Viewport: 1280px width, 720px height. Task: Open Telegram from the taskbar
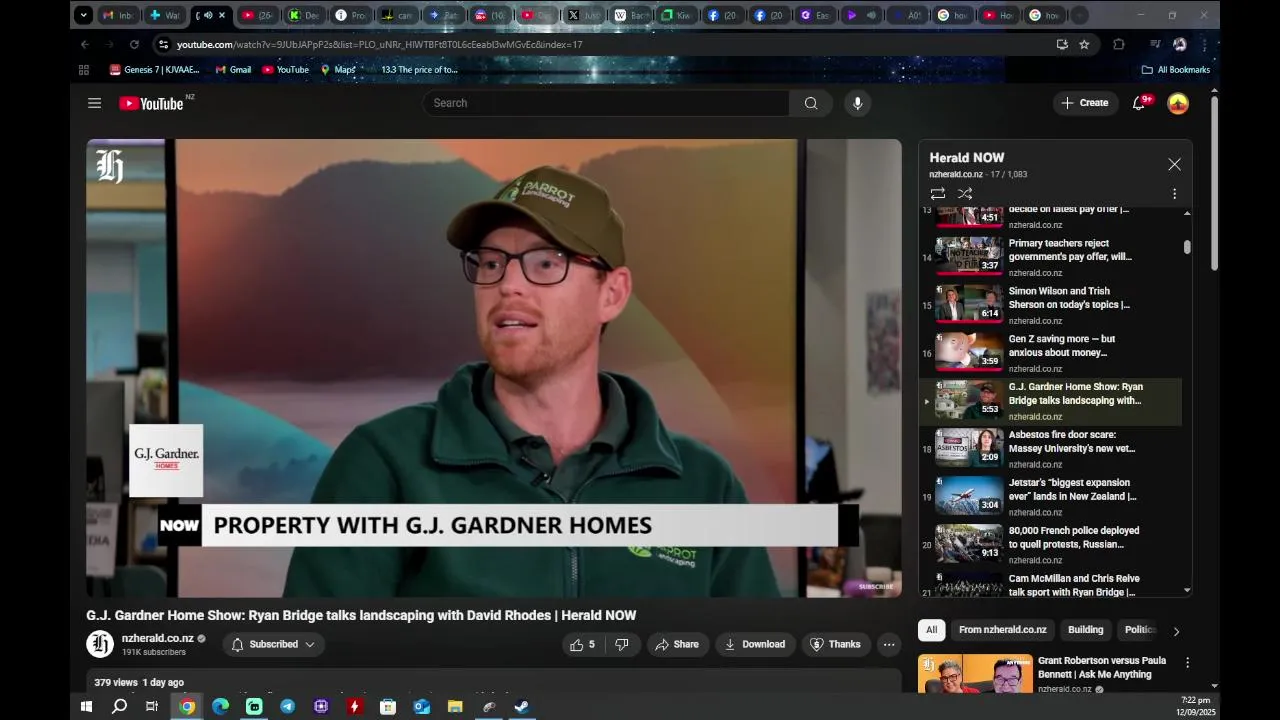[287, 706]
